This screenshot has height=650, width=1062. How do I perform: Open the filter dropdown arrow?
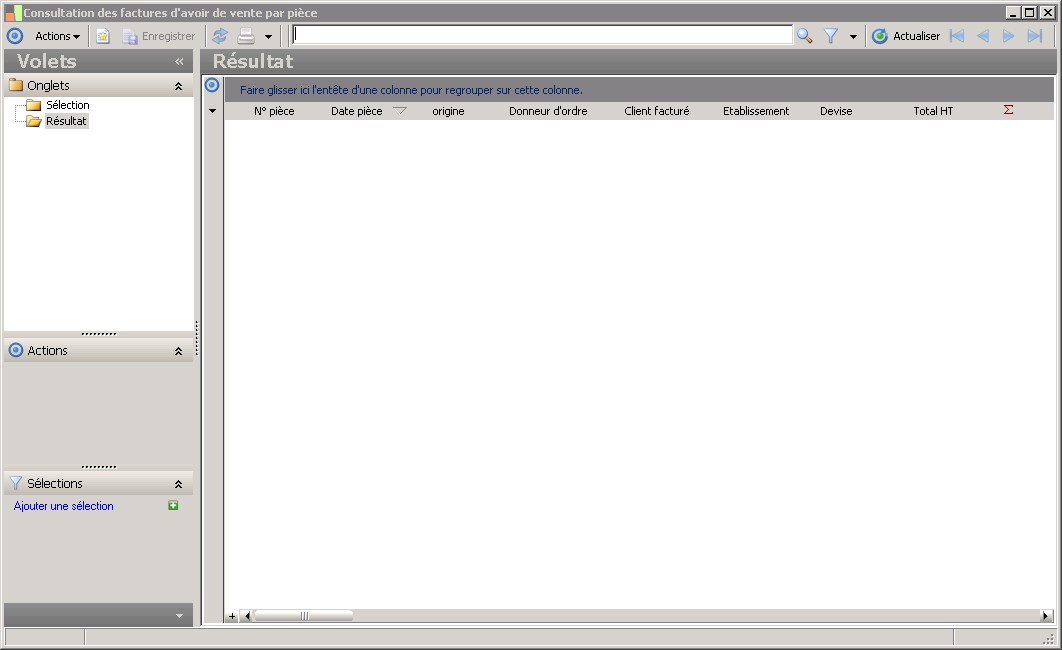[853, 37]
